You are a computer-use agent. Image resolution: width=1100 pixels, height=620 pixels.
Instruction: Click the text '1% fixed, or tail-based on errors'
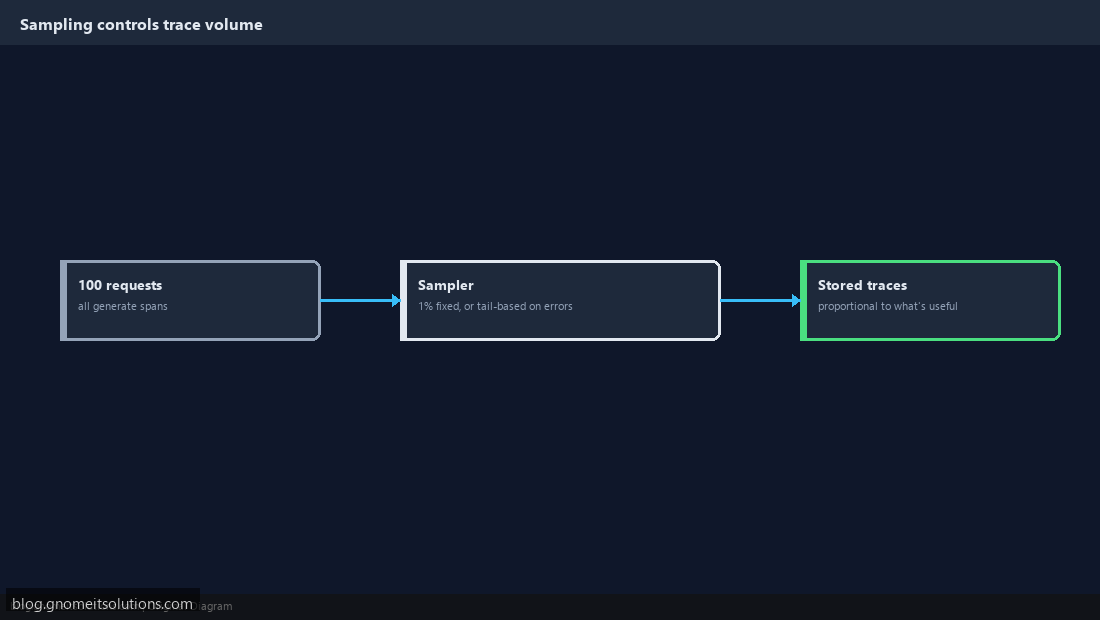pyautogui.click(x=495, y=306)
